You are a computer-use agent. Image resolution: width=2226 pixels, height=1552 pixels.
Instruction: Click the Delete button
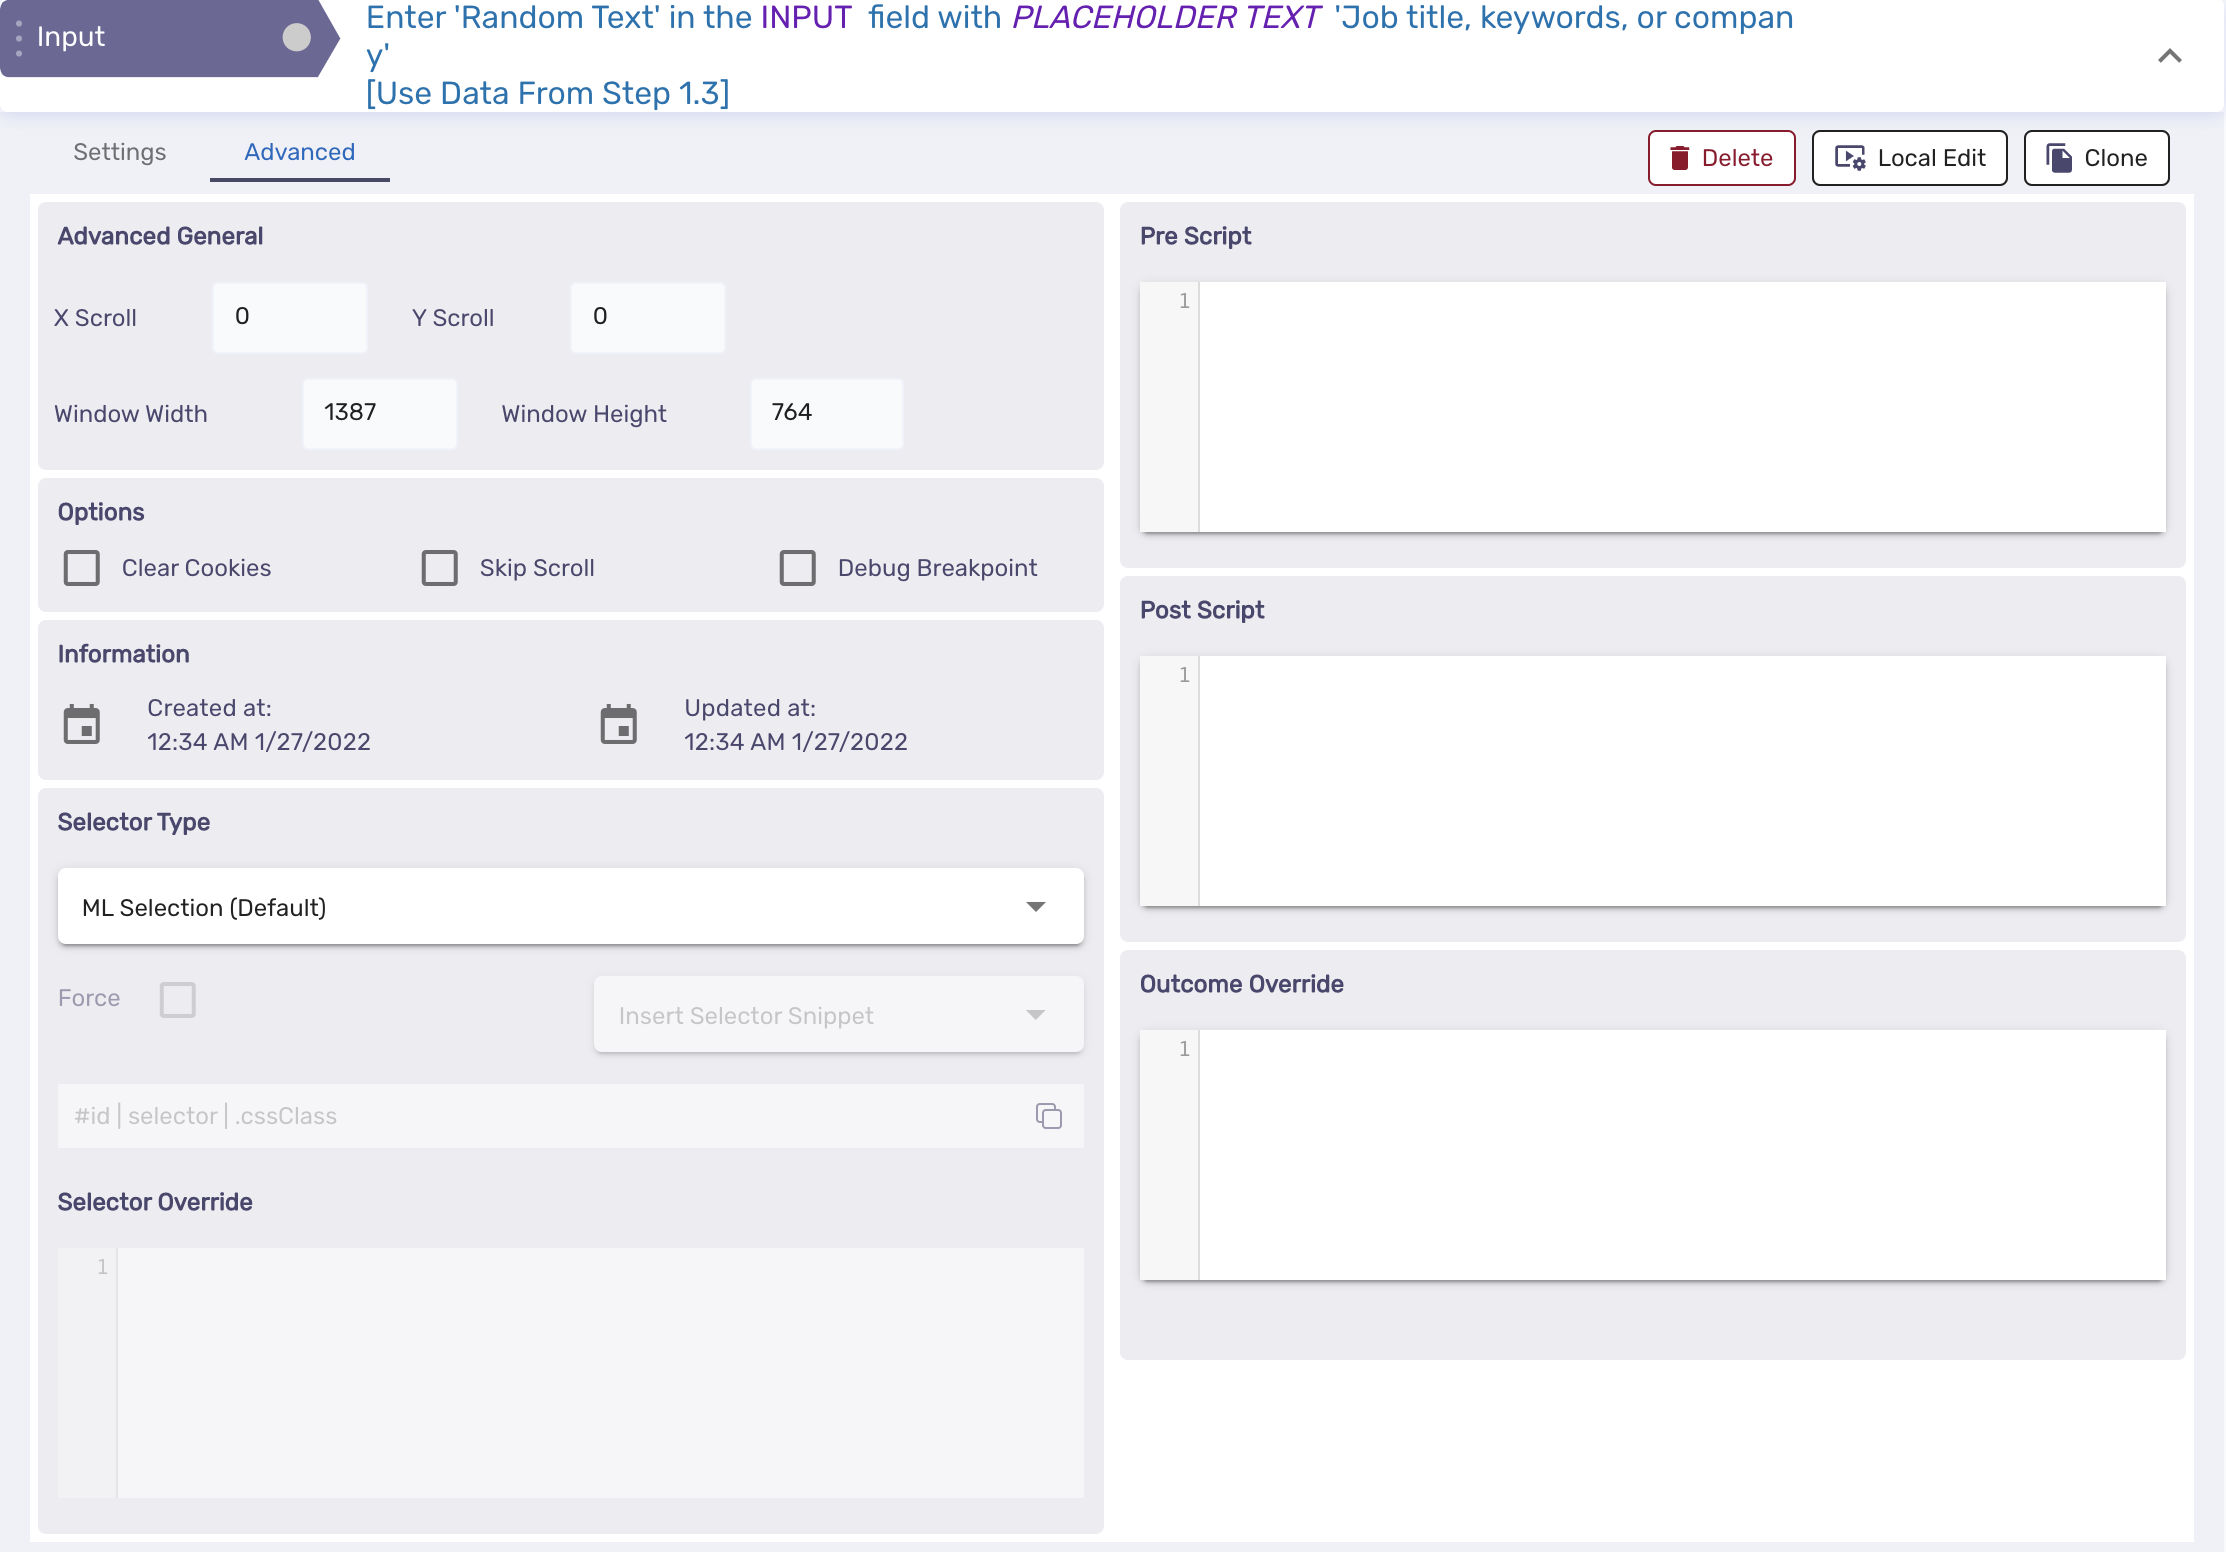tap(1721, 158)
